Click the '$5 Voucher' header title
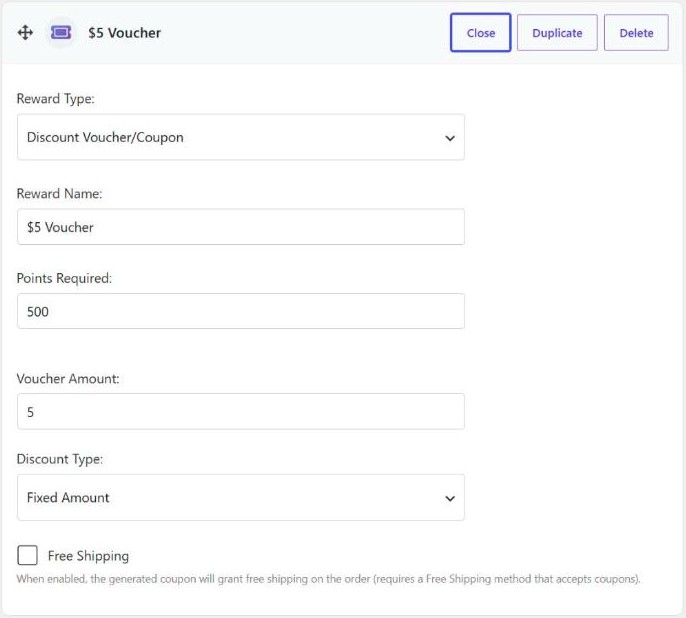The height and width of the screenshot is (618, 686). point(125,33)
